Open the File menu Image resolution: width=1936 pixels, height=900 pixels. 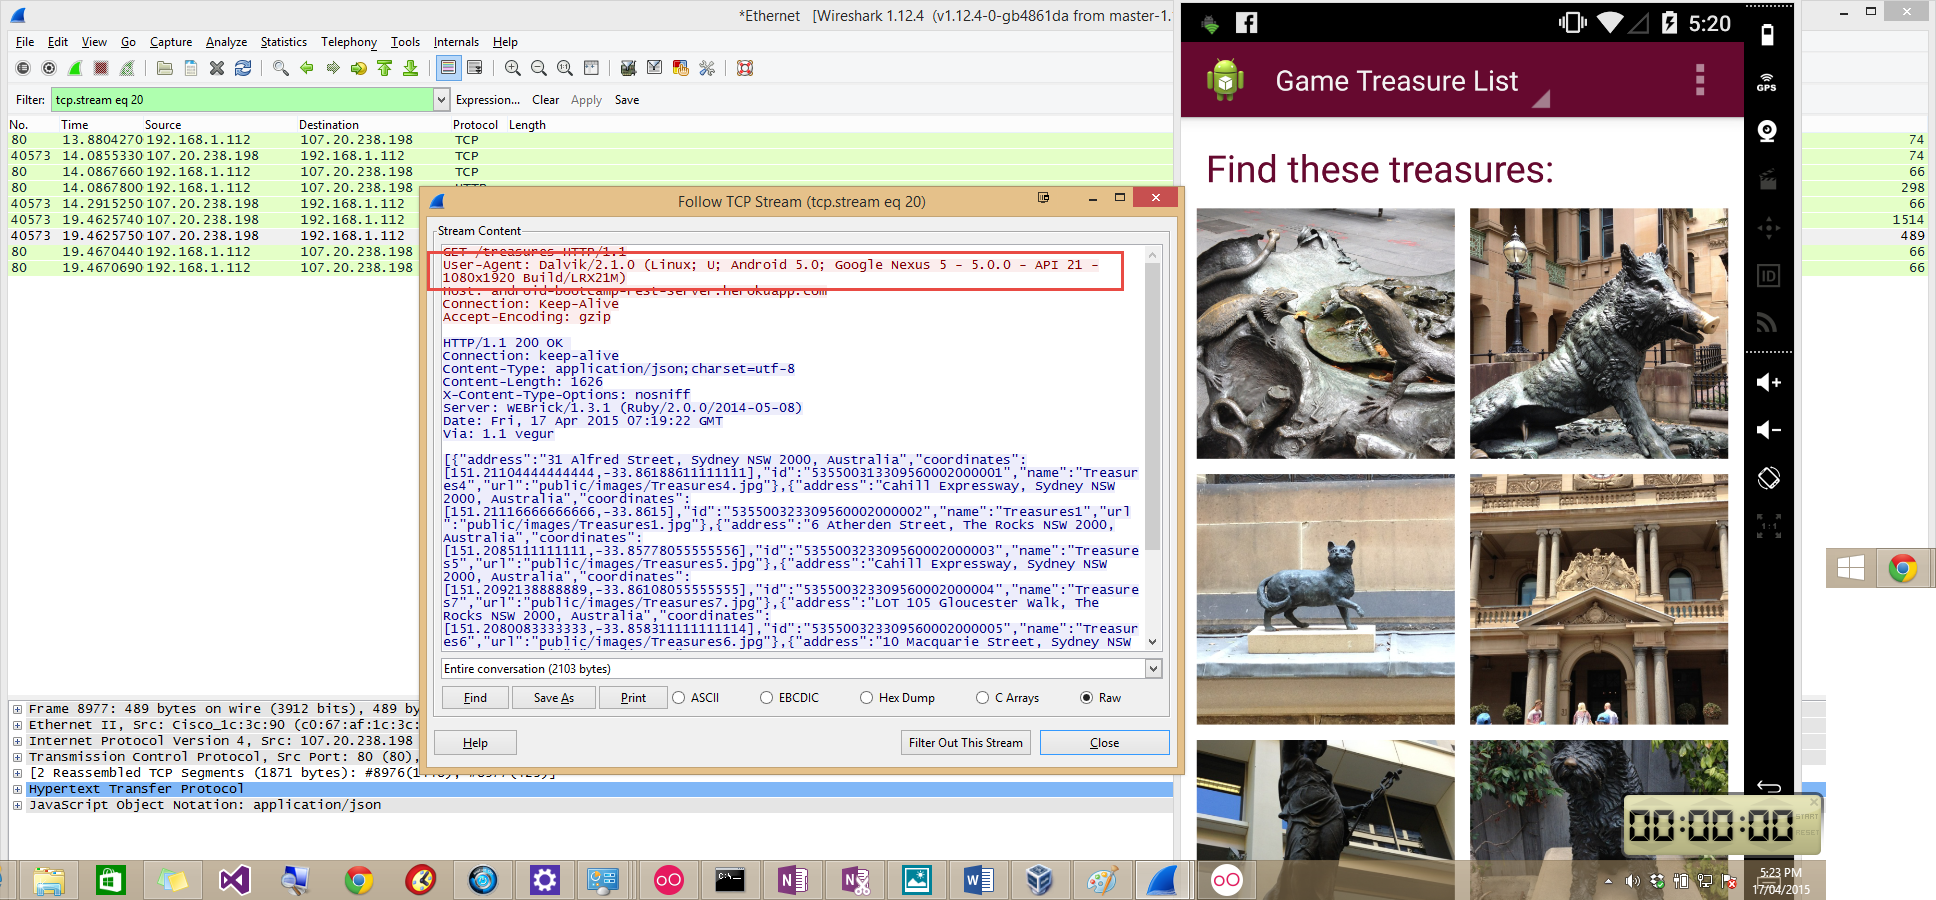pyautogui.click(x=25, y=42)
